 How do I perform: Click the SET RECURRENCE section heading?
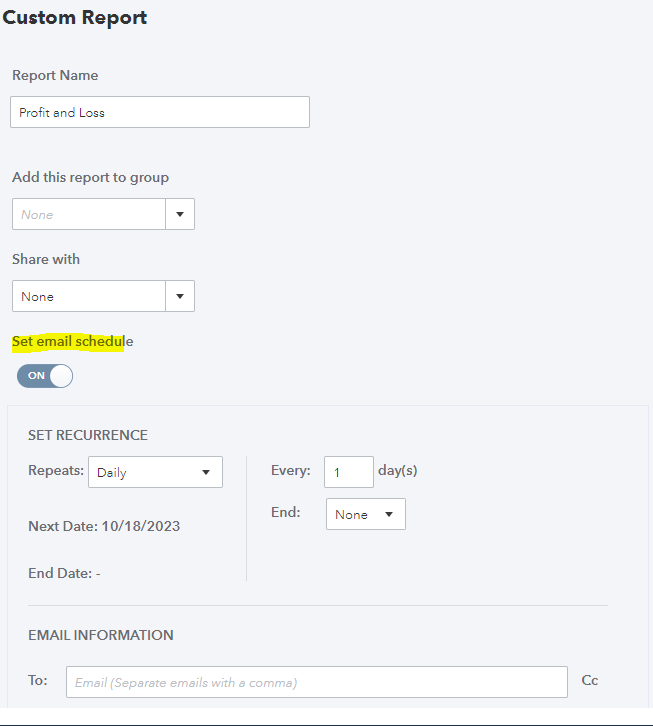88,436
